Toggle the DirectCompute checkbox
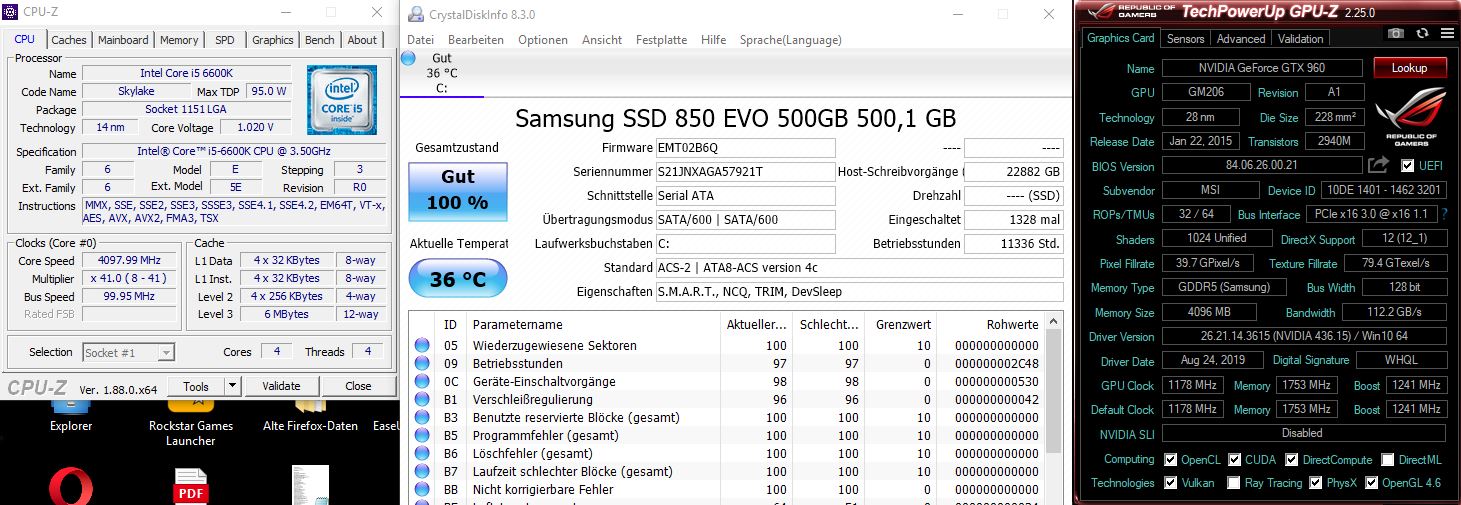The image size is (1461, 505). pyautogui.click(x=1292, y=460)
